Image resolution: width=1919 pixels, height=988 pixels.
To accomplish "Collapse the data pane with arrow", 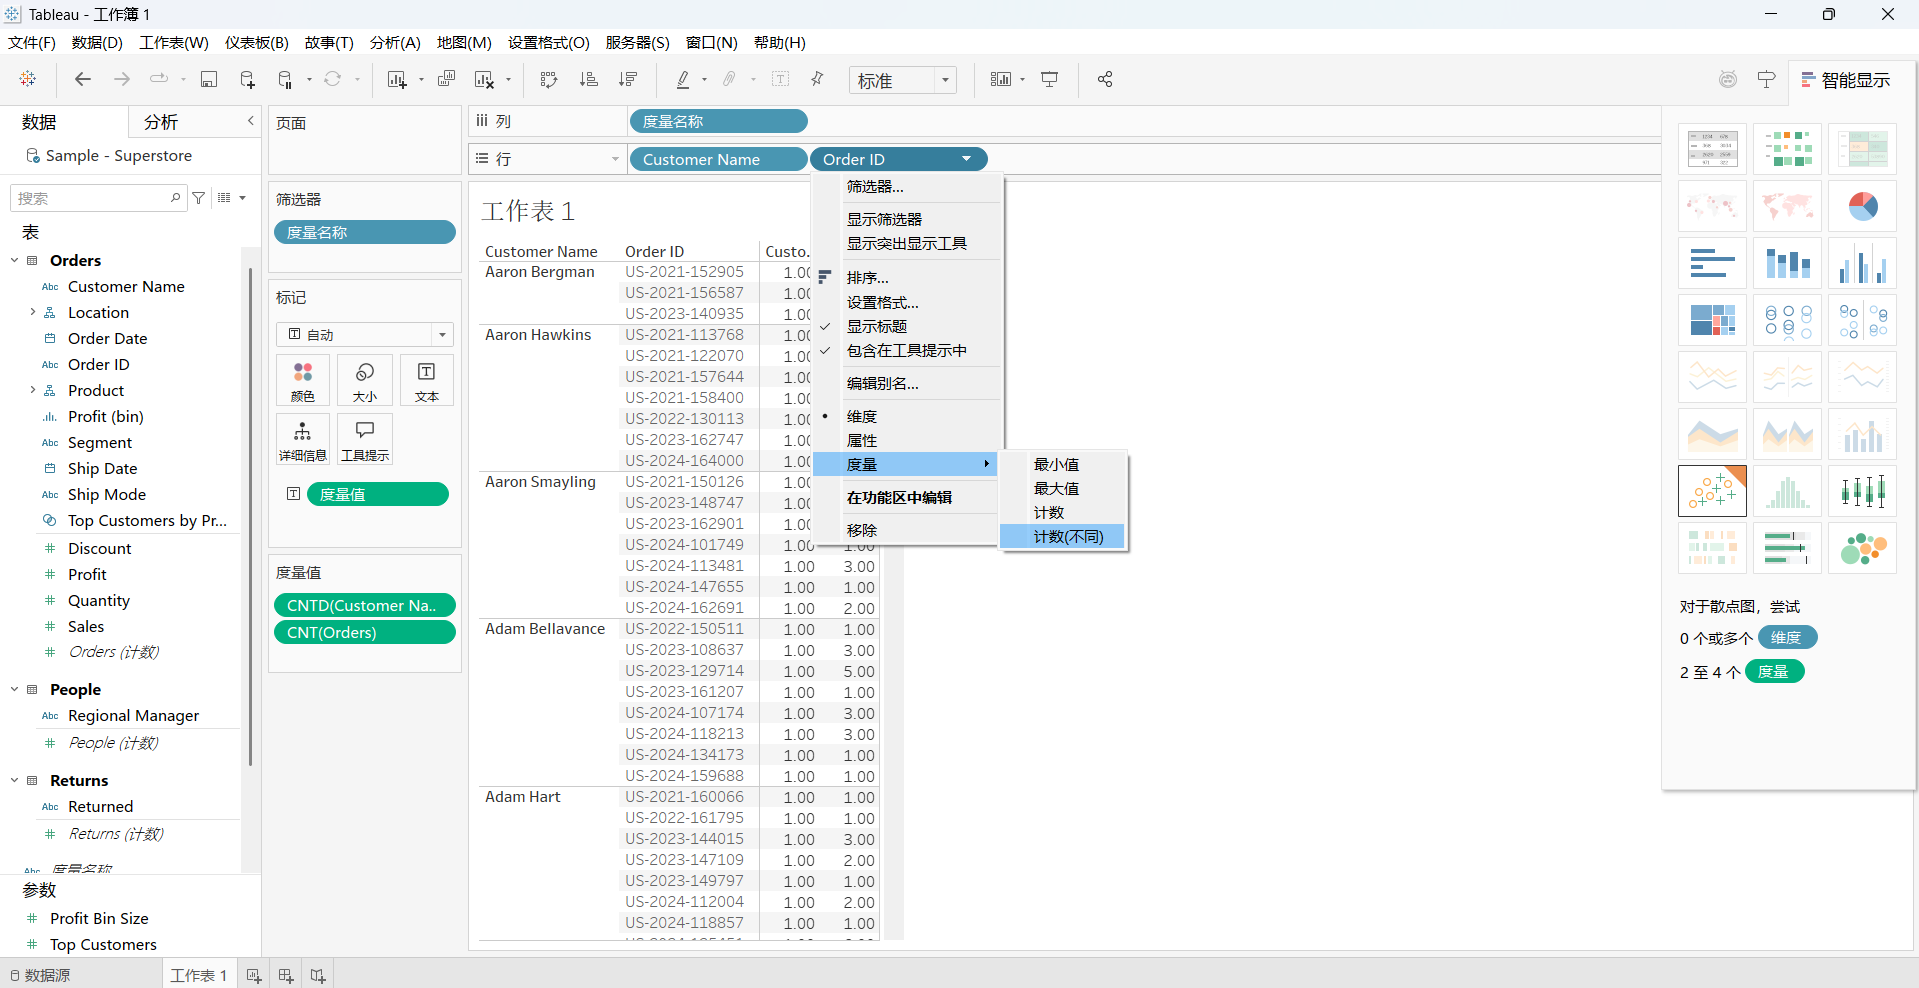I will (x=251, y=121).
